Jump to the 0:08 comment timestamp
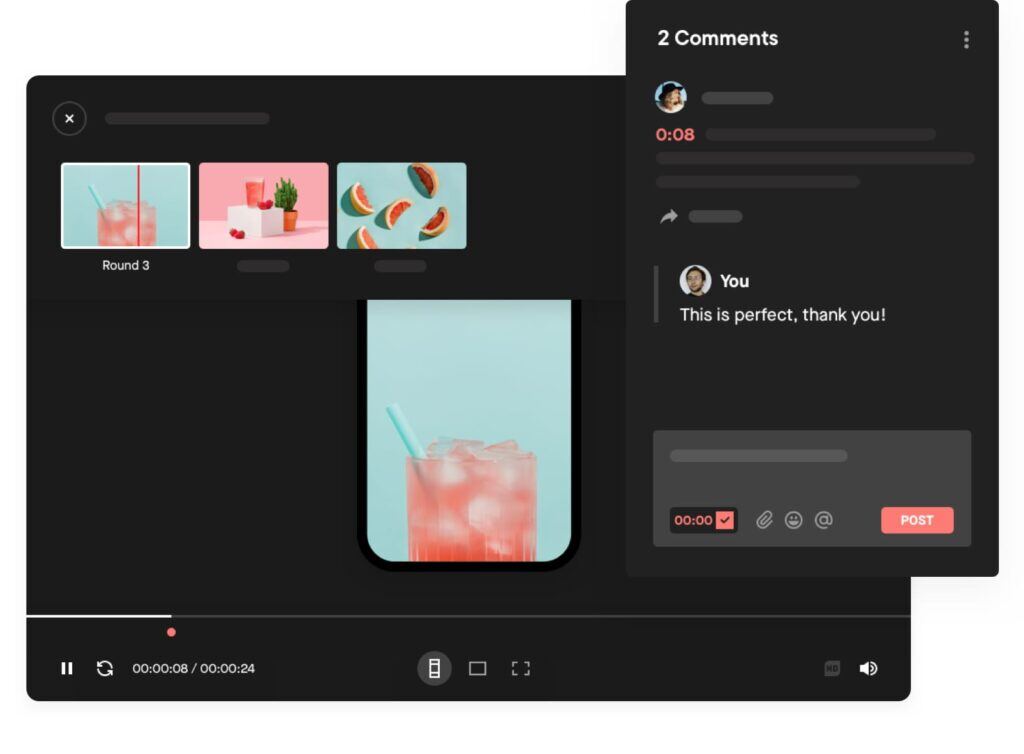The image size is (1024, 754). click(x=675, y=134)
